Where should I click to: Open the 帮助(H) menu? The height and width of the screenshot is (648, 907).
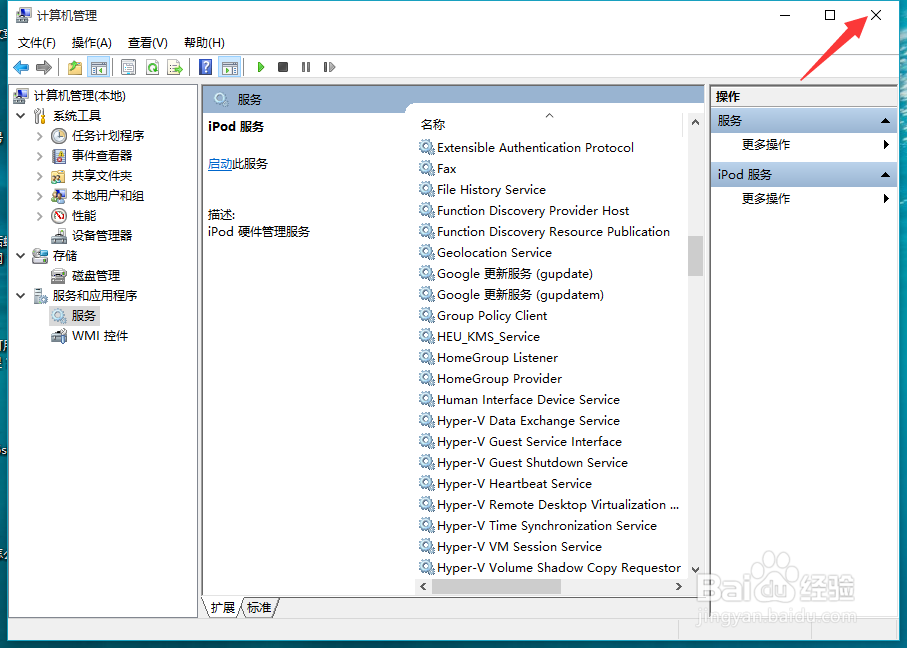coord(204,43)
